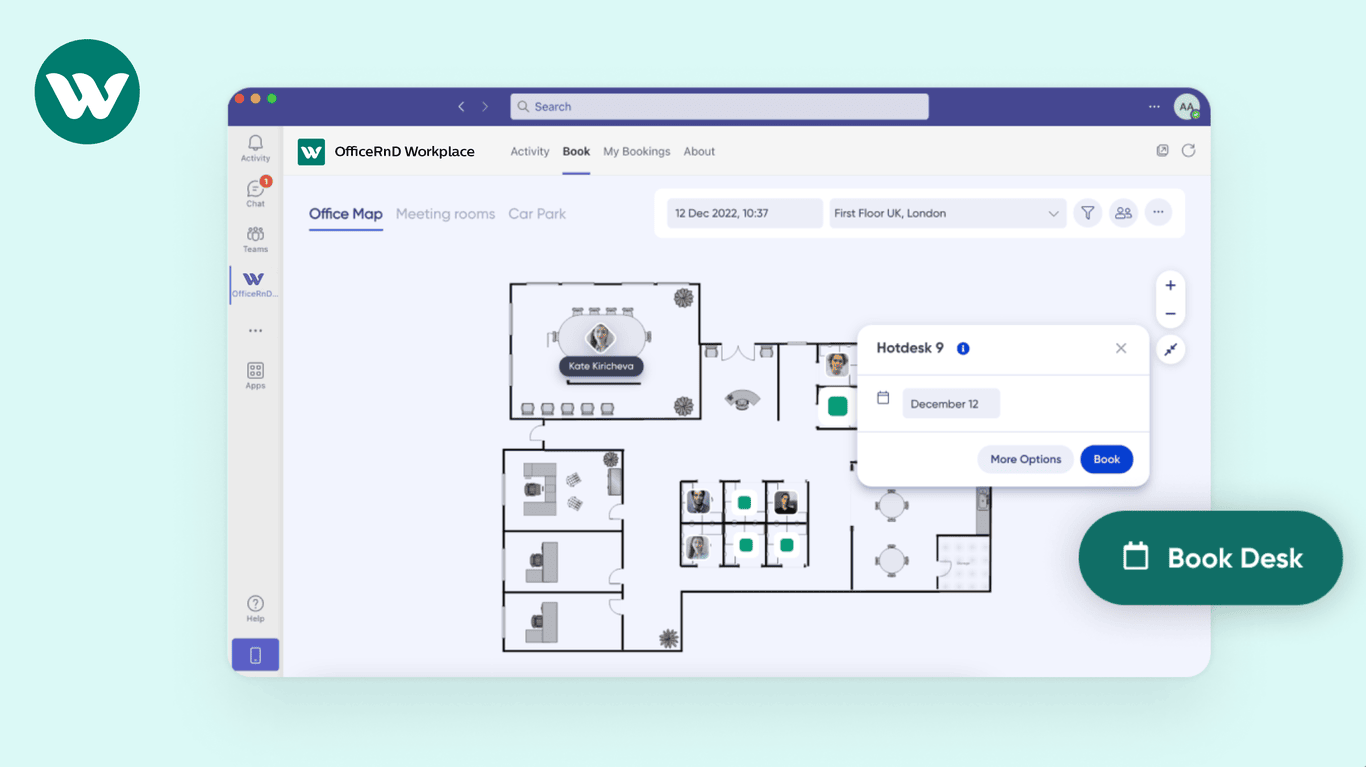Viewport: 1366px width, 768px height.
Task: Collapse the map with the fit icon
Action: pos(1170,350)
